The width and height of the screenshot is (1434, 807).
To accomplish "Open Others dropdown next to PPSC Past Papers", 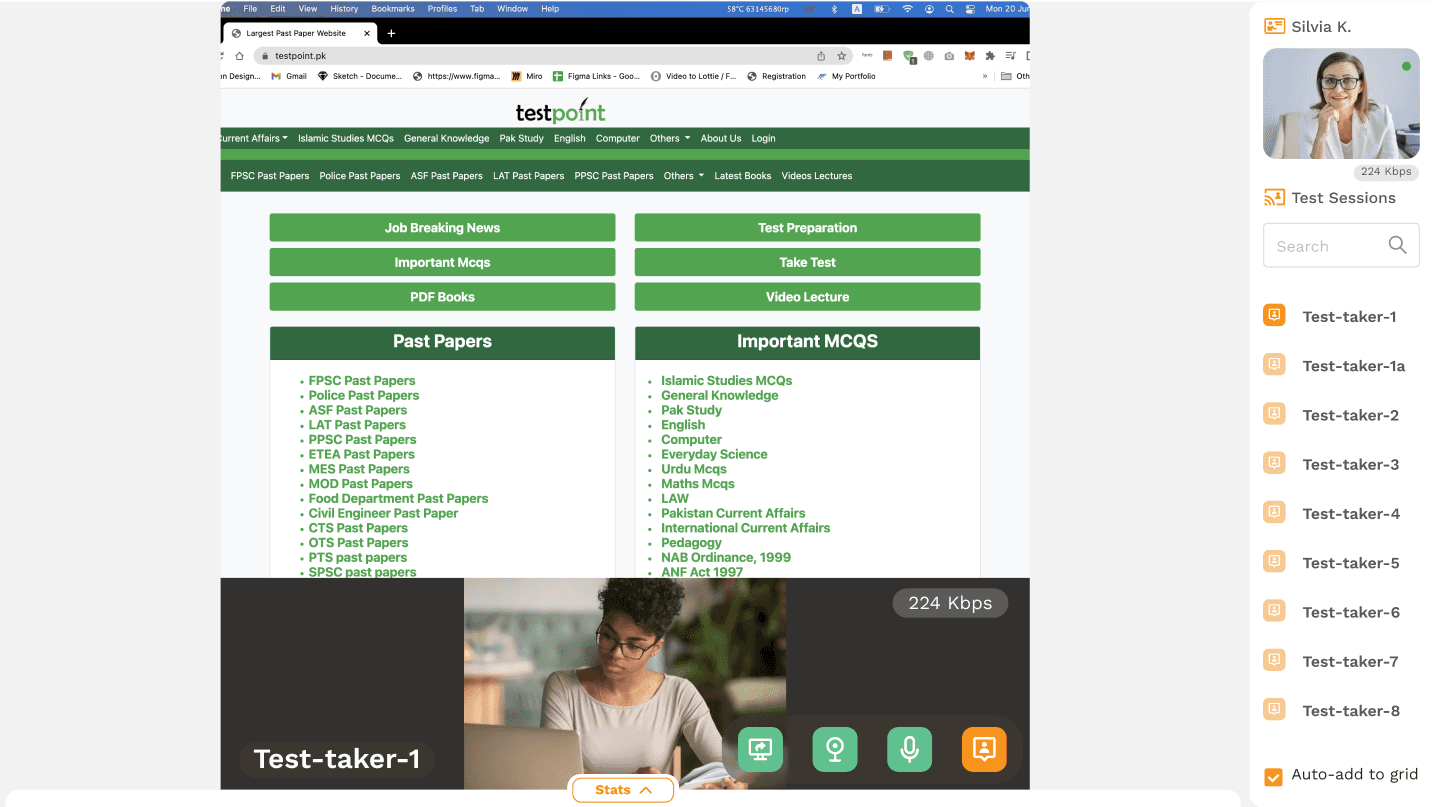I will tap(684, 176).
